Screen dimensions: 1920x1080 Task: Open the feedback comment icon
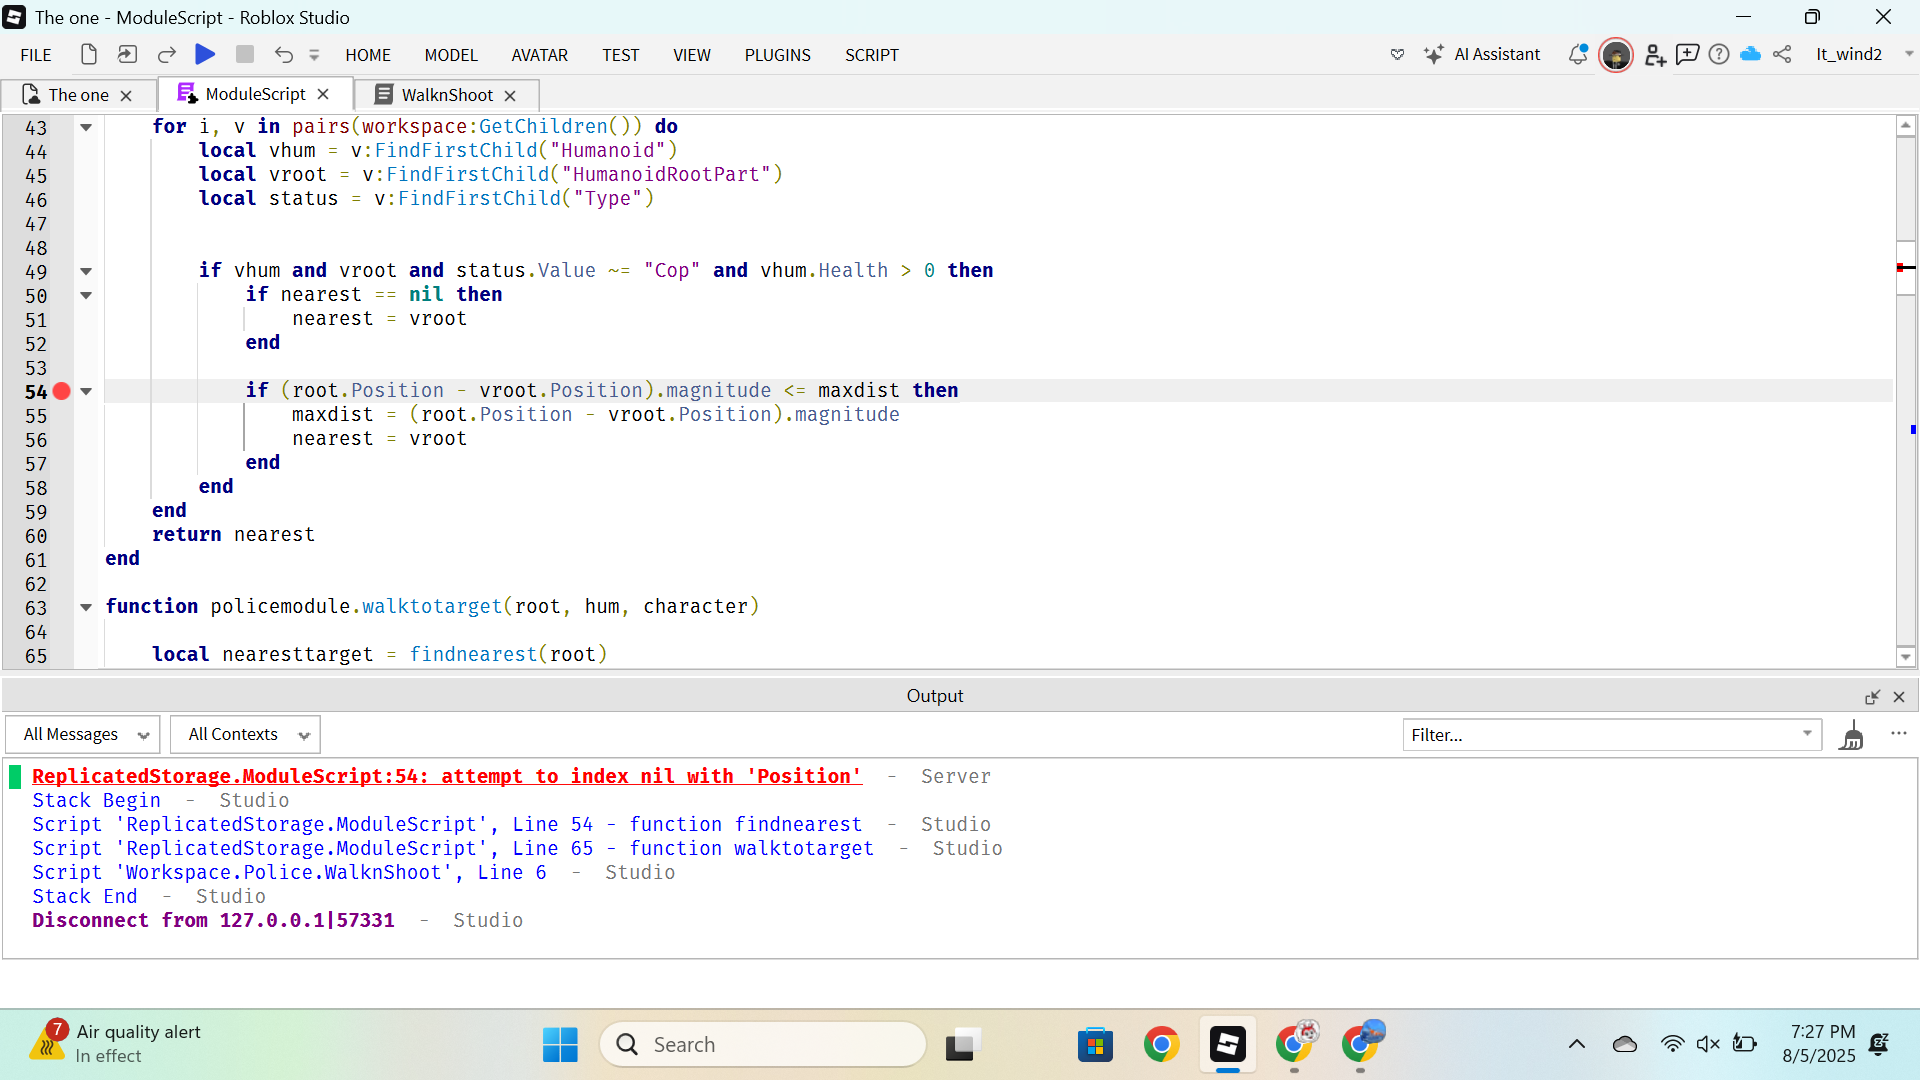click(x=1687, y=55)
